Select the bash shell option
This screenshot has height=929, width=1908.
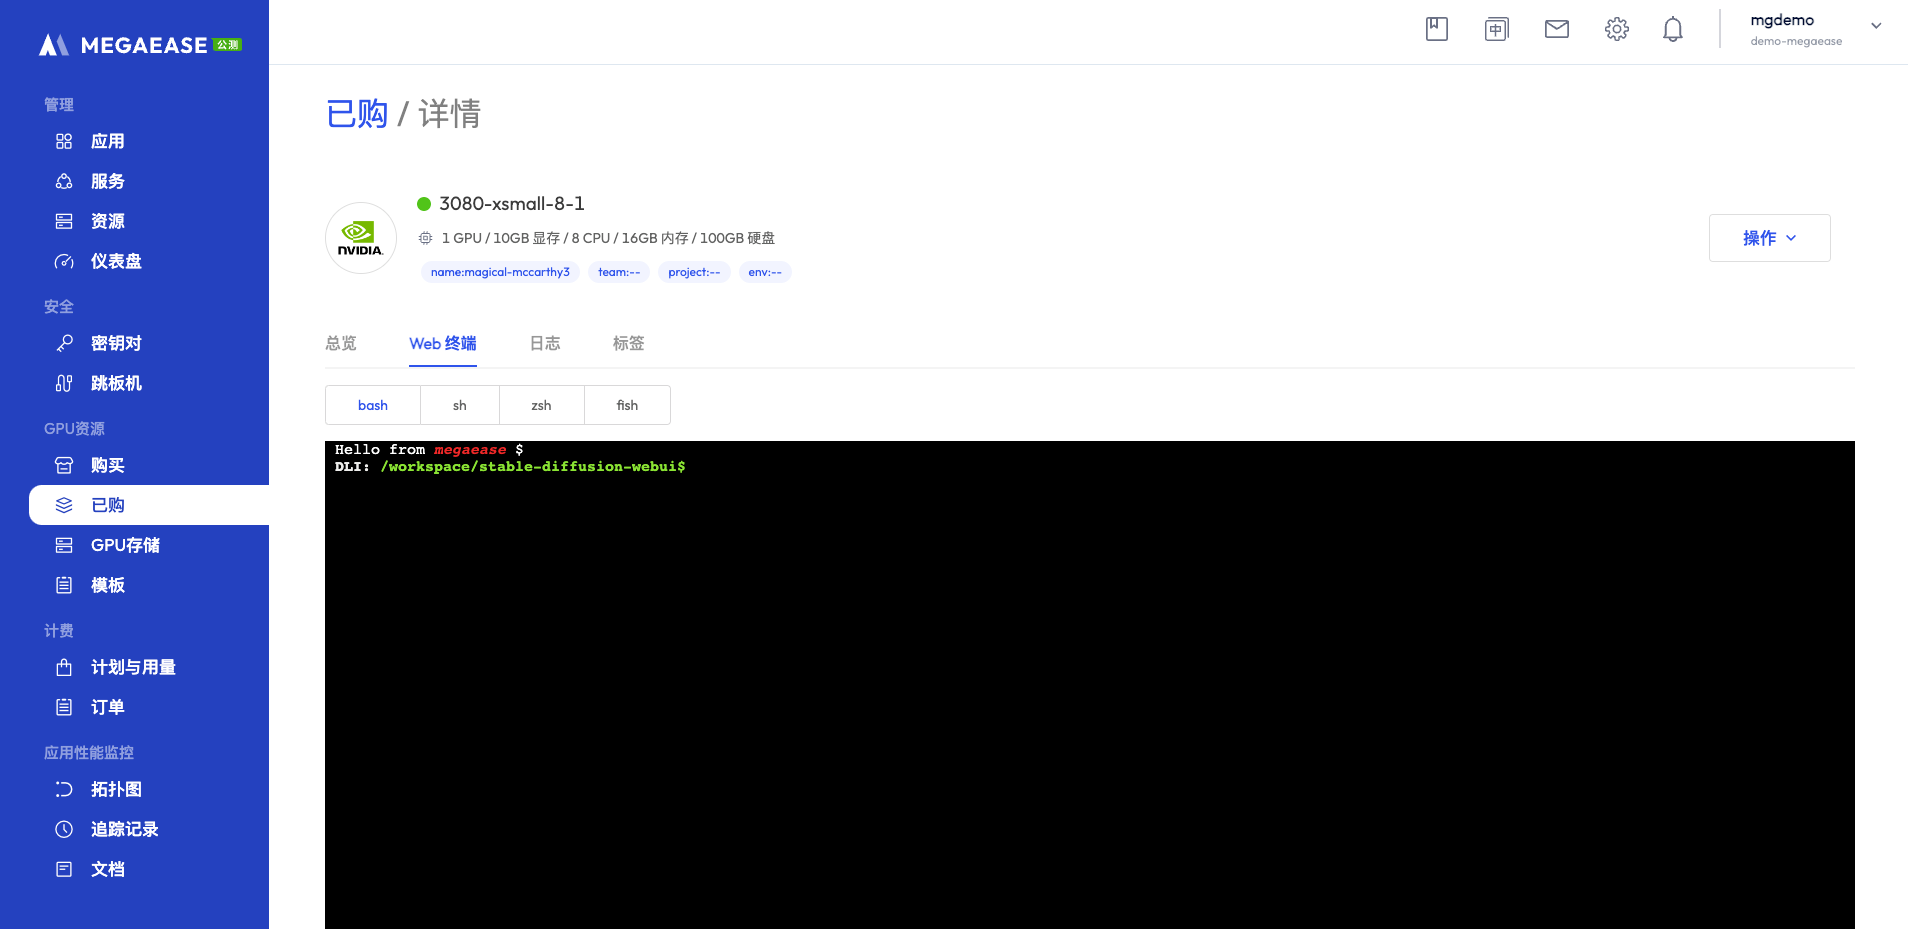(373, 405)
